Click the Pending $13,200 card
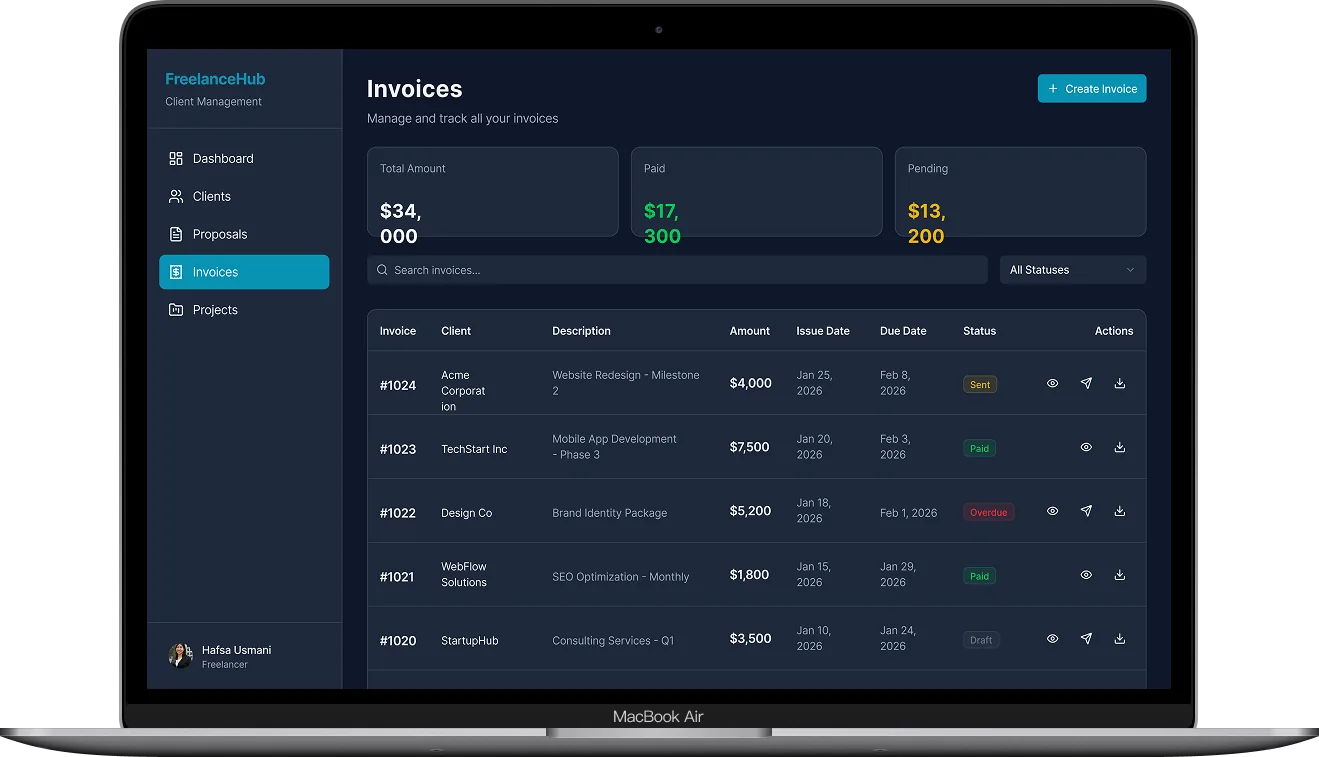The height and width of the screenshot is (757, 1319). click(1020, 192)
